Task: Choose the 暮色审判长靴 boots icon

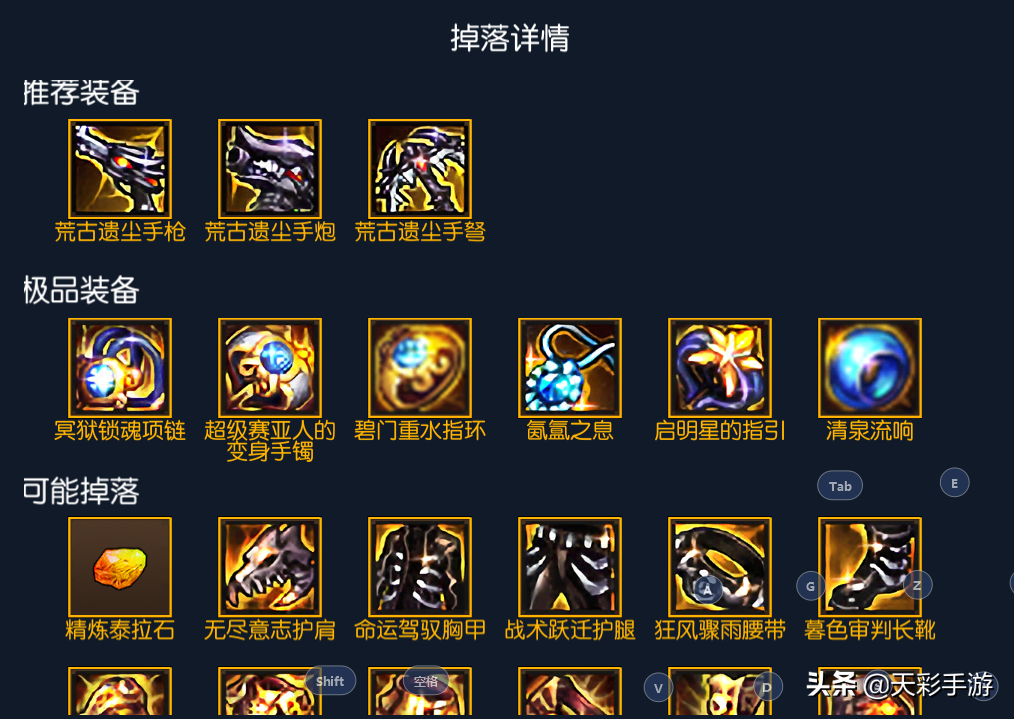Action: click(x=870, y=567)
